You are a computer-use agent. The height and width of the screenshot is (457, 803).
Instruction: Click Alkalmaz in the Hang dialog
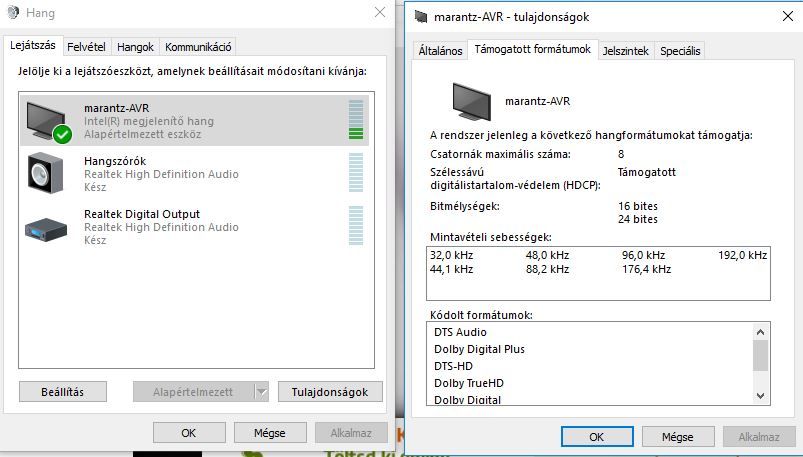pyautogui.click(x=351, y=433)
